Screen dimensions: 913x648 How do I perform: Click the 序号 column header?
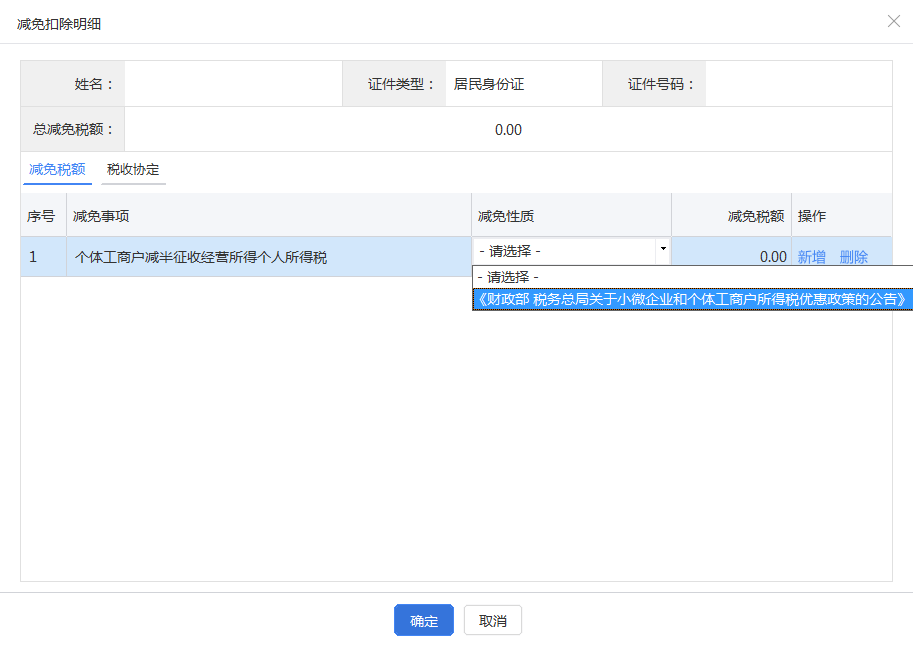[42, 216]
